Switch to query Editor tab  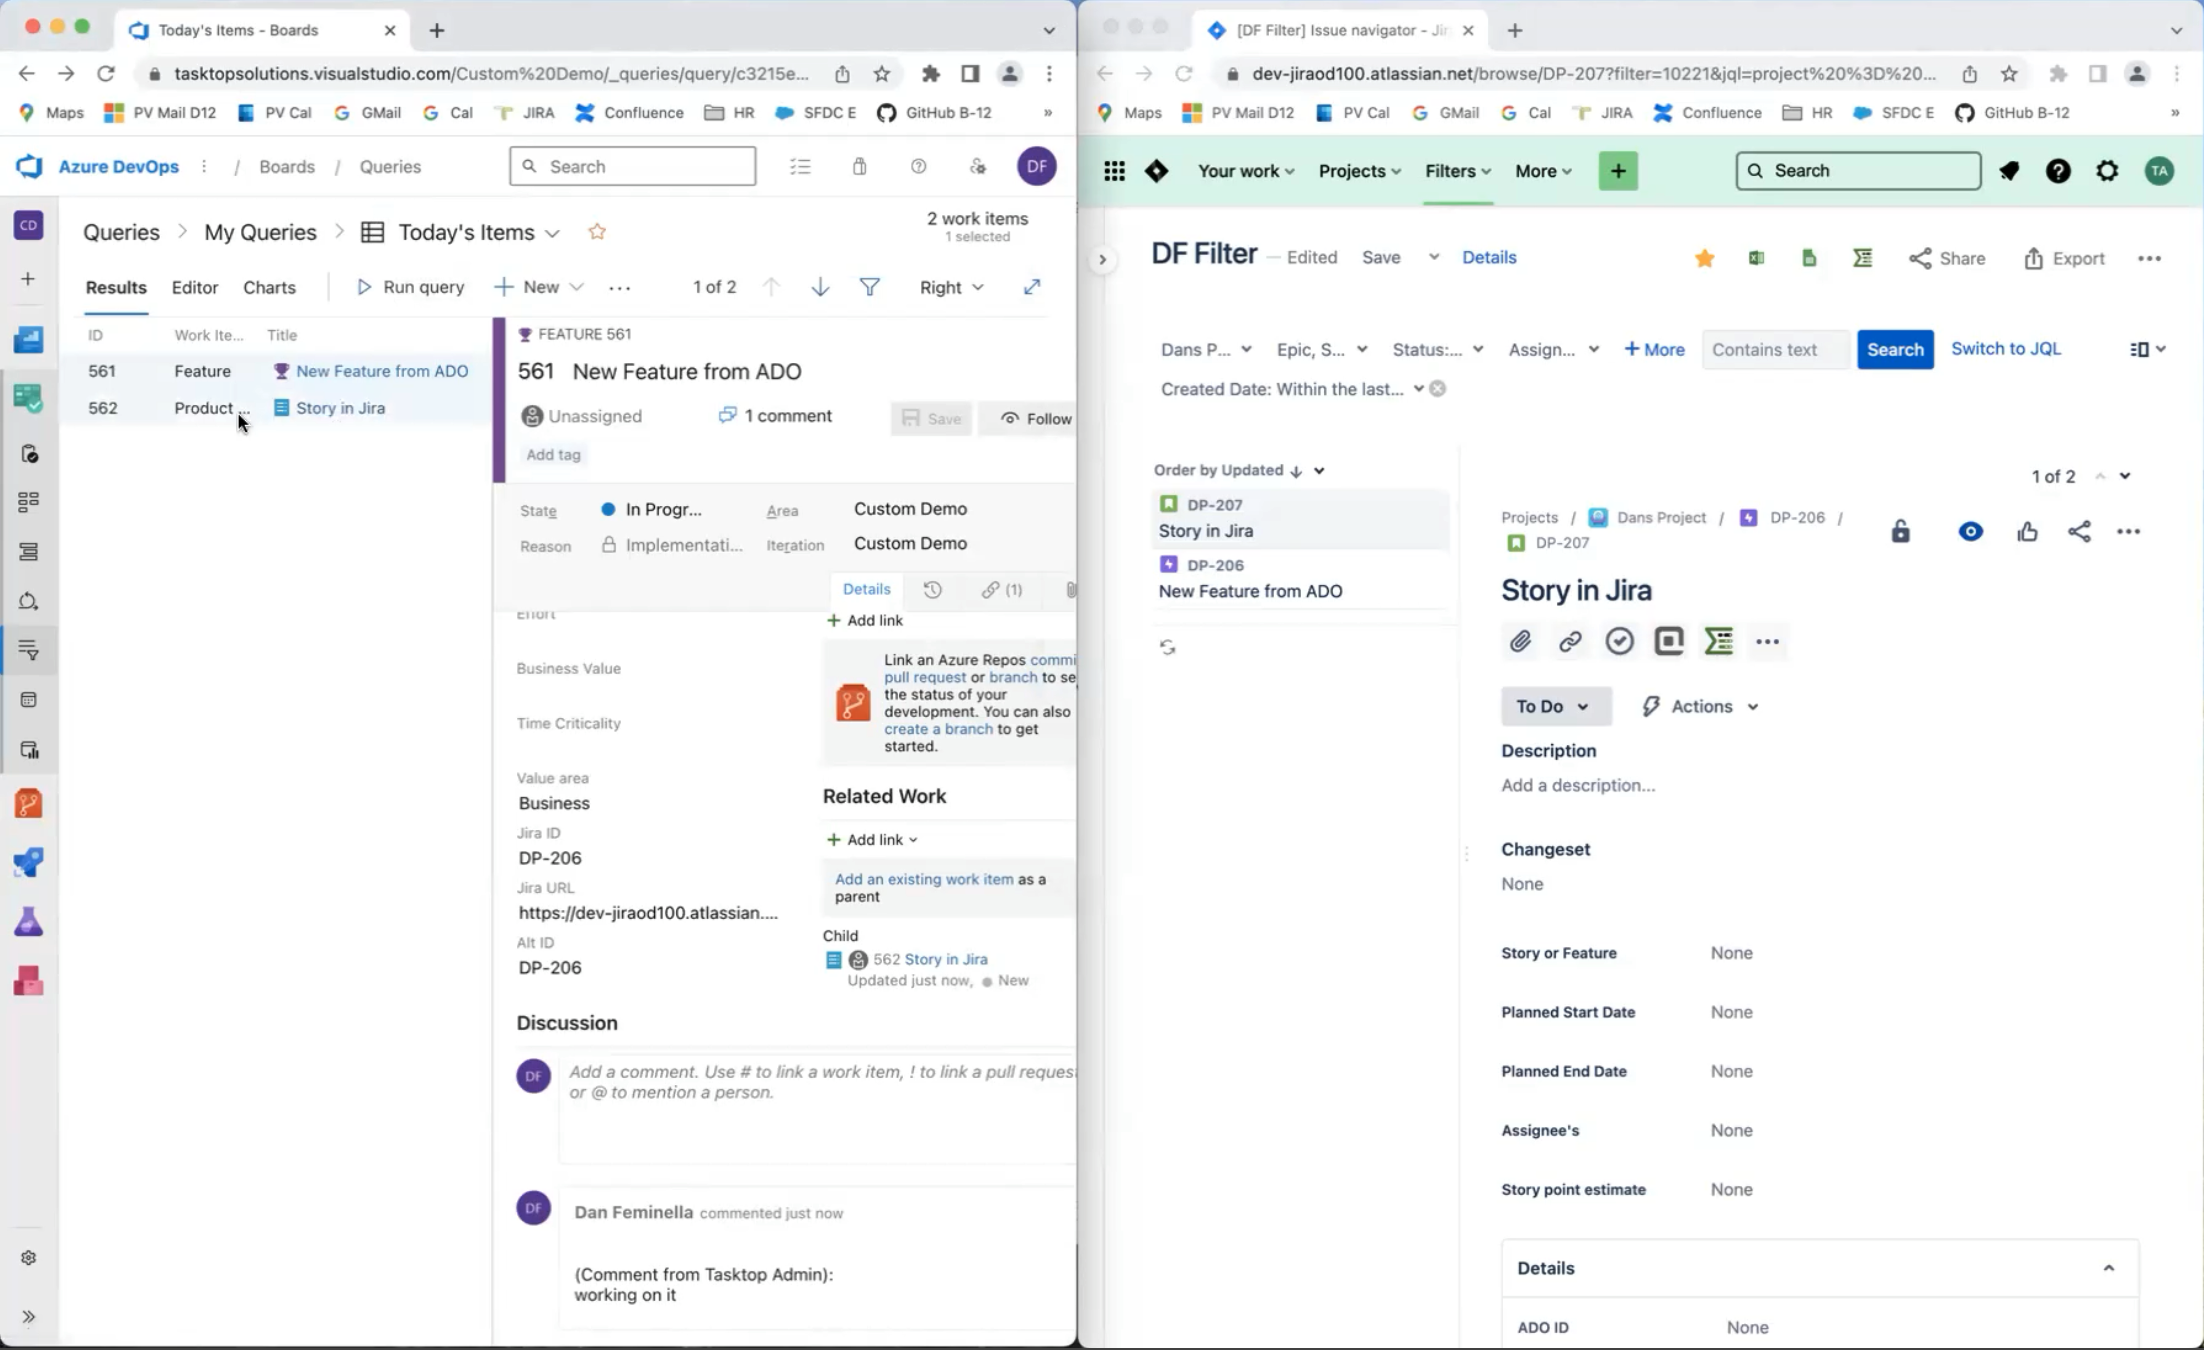tap(194, 287)
